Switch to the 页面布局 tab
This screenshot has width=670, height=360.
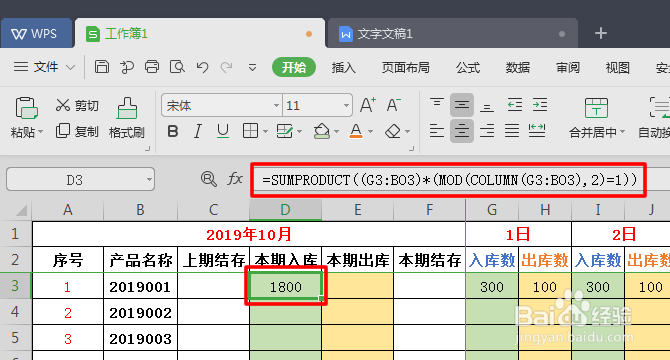click(406, 67)
